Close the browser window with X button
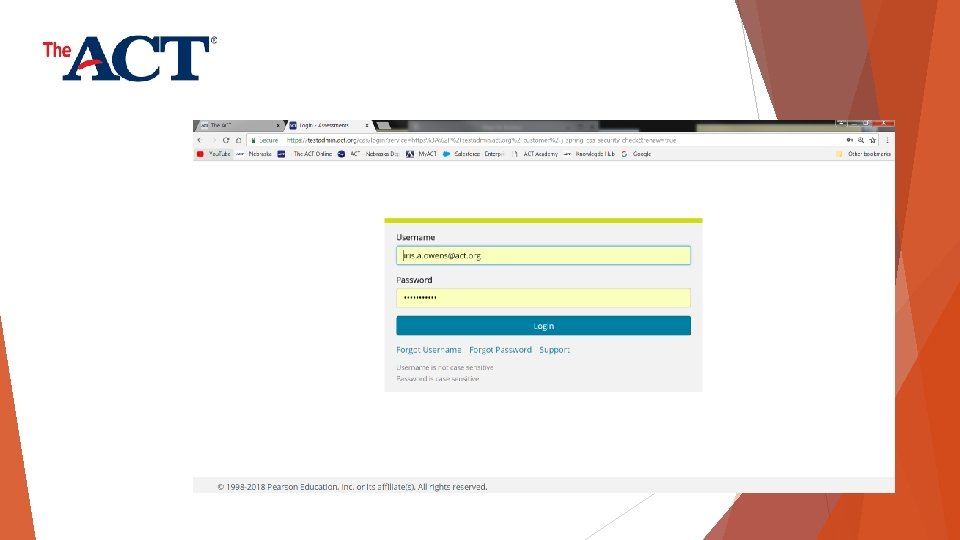 pyautogui.click(x=884, y=124)
